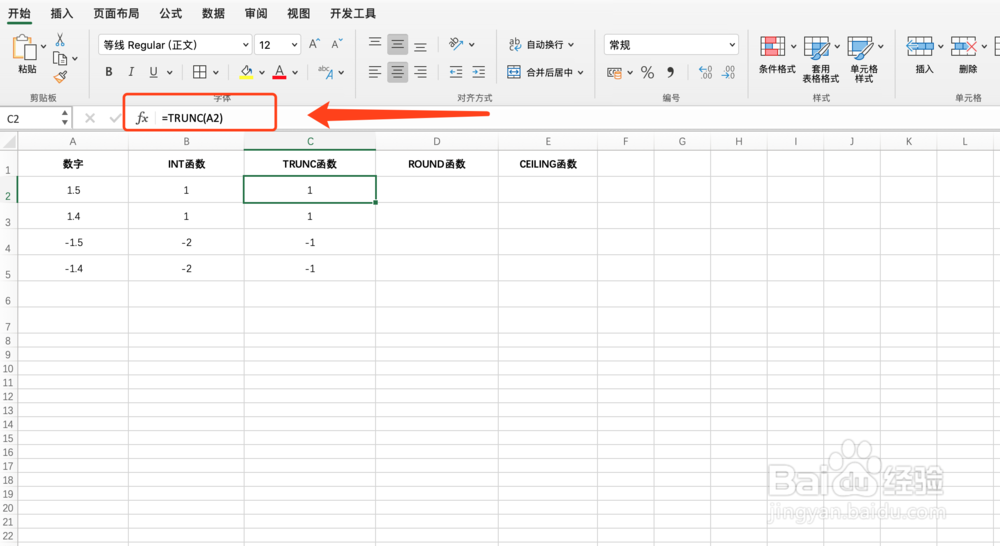Switch to the 插入 ribbon tab
1000x546 pixels.
pyautogui.click(x=62, y=13)
